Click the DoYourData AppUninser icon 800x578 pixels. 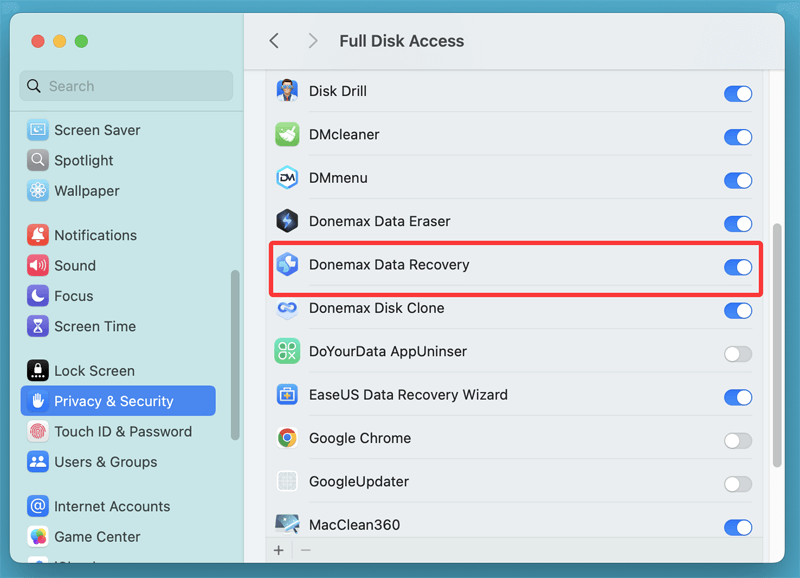(x=287, y=351)
